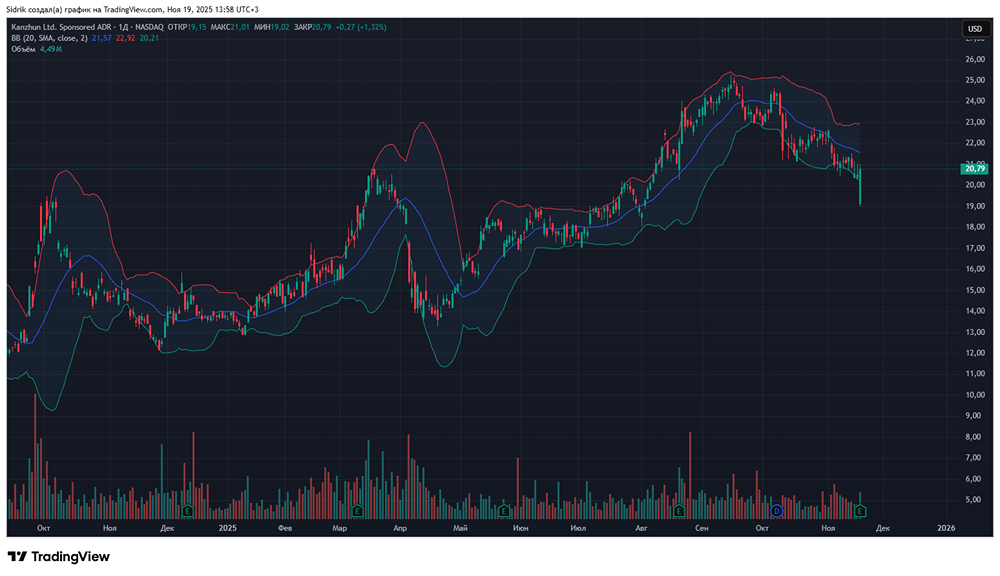The width and height of the screenshot is (1000, 576).
Task: Open the latest earnings marker in November 2025
Action: tap(859, 511)
